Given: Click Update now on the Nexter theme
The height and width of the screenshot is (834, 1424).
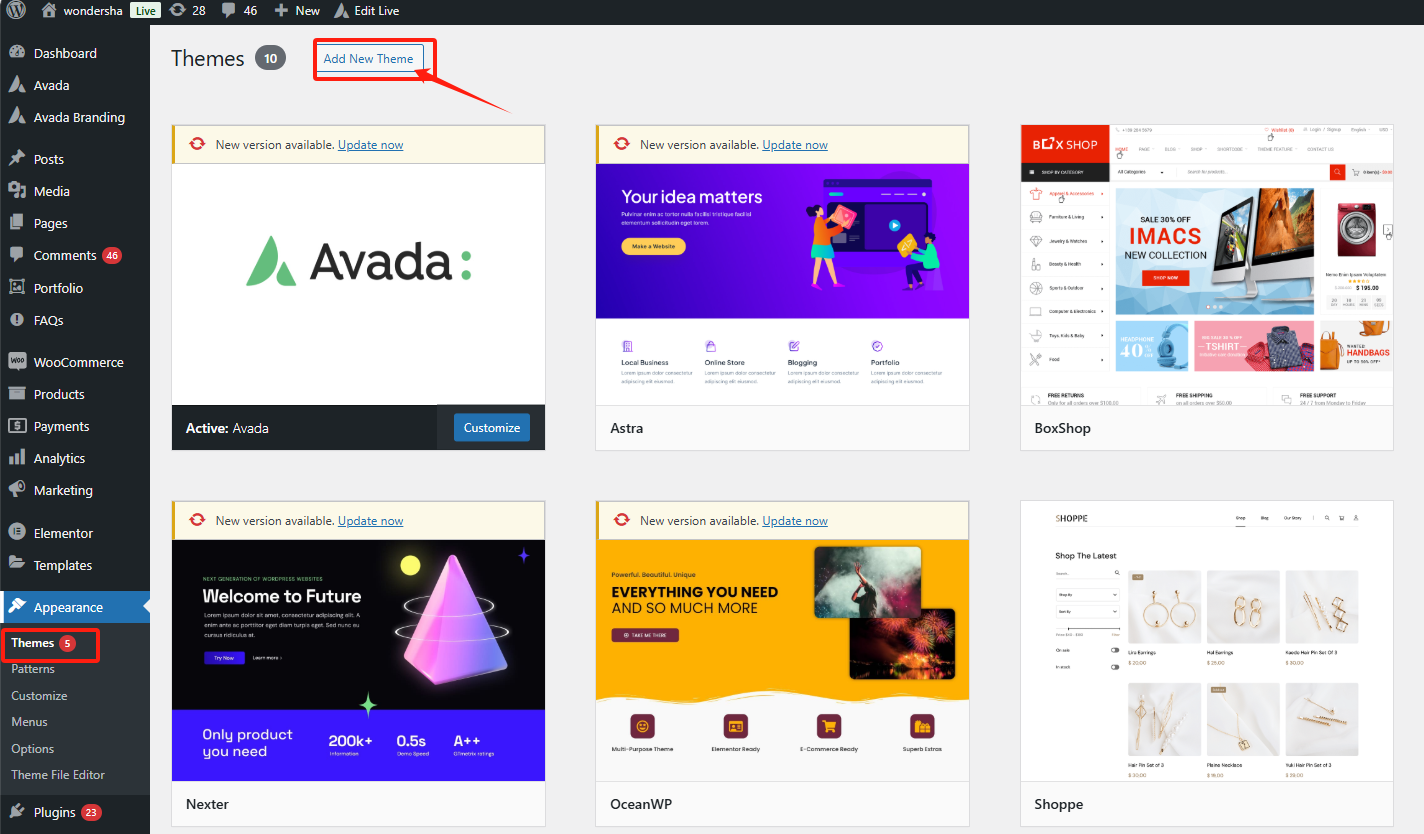Looking at the screenshot, I should [x=371, y=521].
